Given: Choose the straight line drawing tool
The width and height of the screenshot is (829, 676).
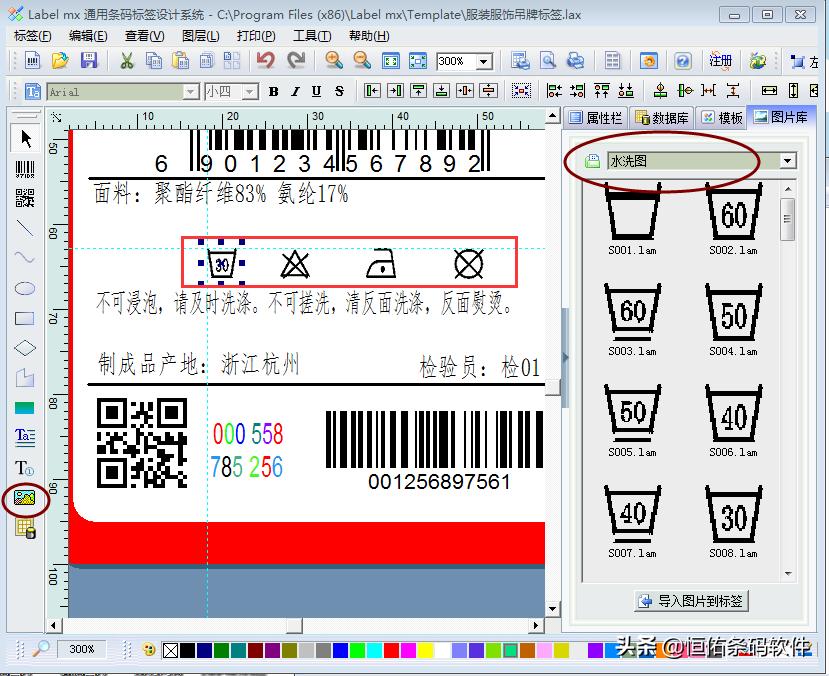Looking at the screenshot, I should 25,228.
